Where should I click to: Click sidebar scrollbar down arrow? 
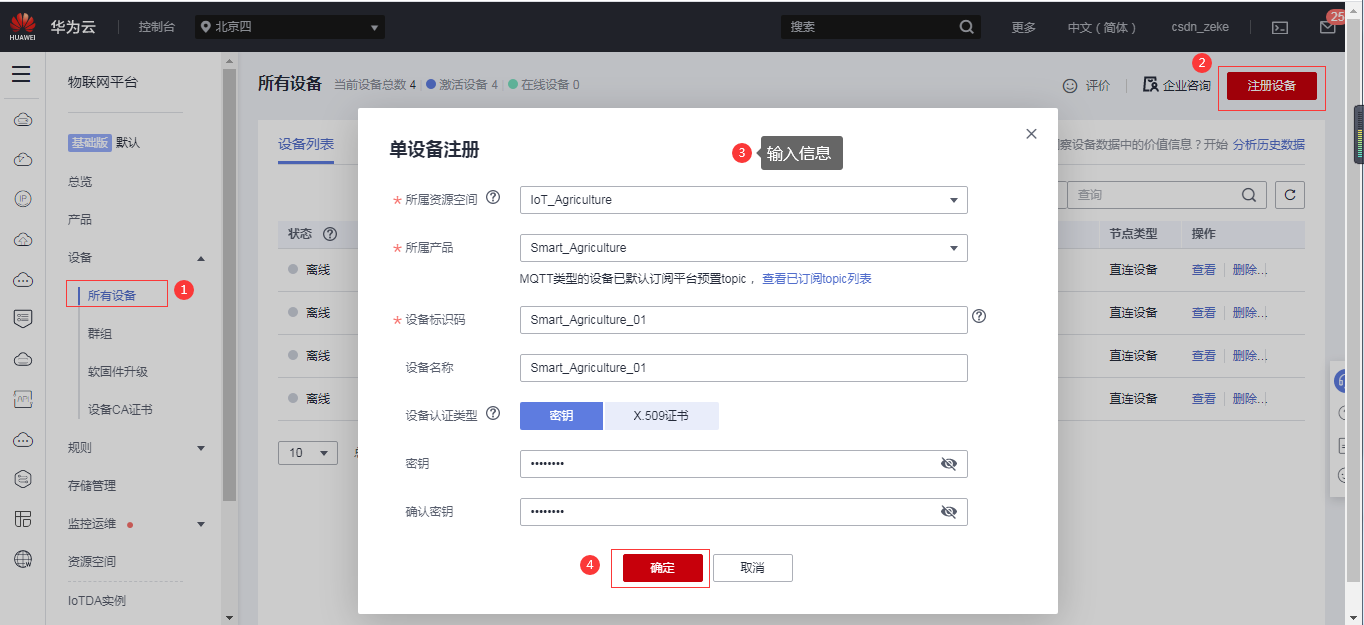229,617
